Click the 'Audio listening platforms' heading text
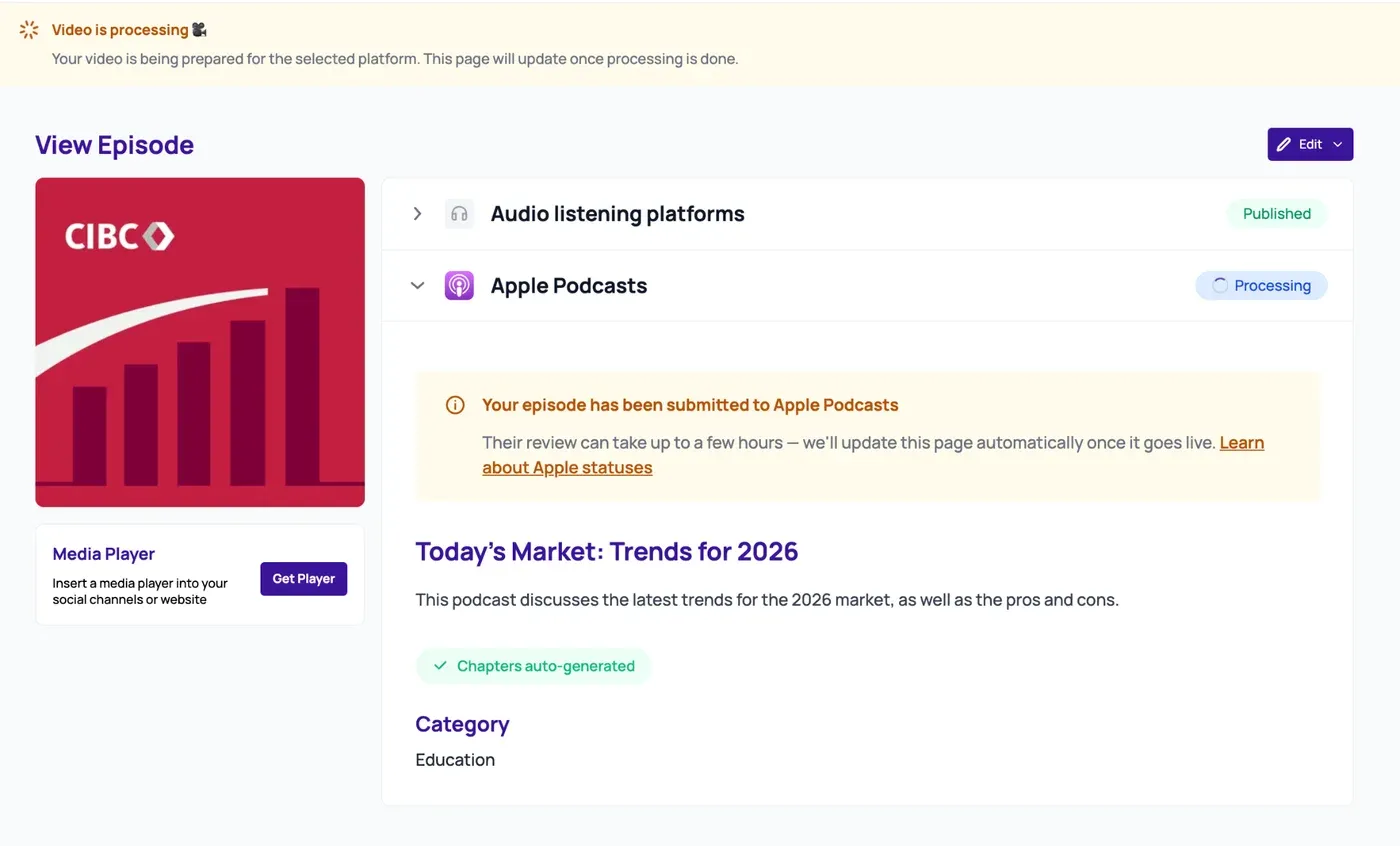This screenshot has width=1400, height=846. [617, 214]
